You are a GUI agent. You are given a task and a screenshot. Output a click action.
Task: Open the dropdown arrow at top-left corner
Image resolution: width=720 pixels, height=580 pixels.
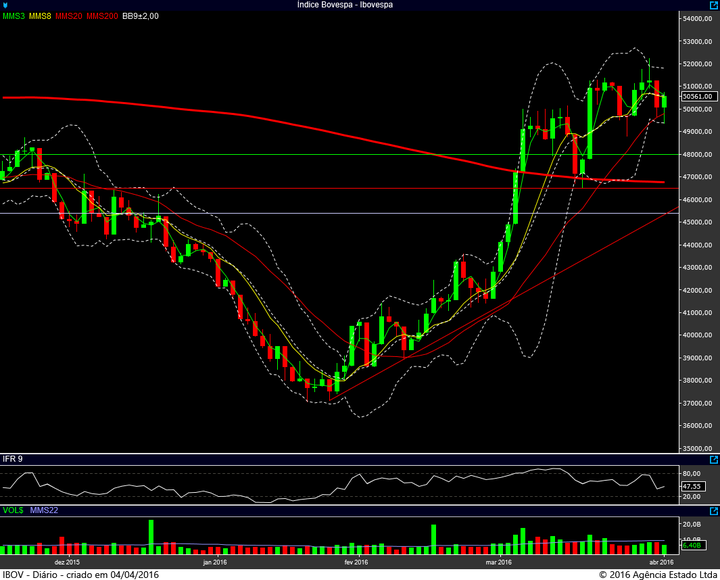(5, 6)
